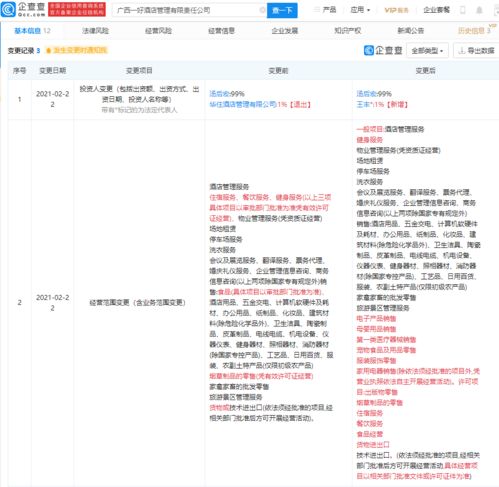Select the 投资人变更 change item cell
This screenshot has width=499, height=487.
tap(139, 99)
